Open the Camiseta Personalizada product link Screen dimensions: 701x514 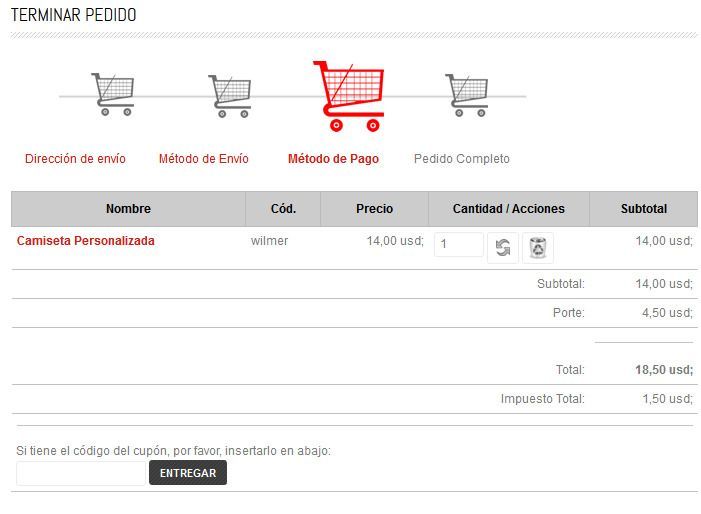point(86,240)
